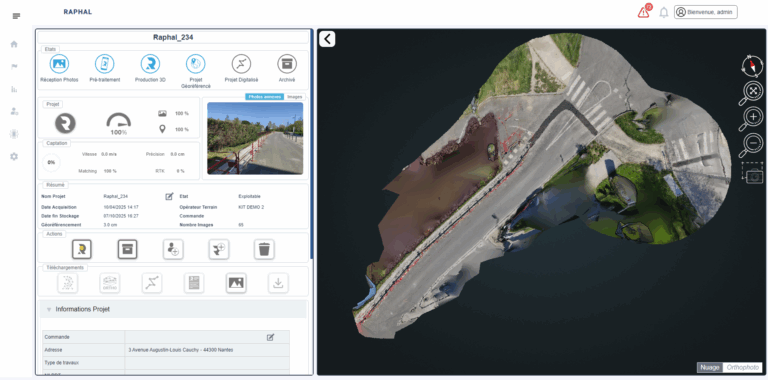This screenshot has width=768, height=380.
Task: Click the add user action button
Action: click(x=173, y=249)
